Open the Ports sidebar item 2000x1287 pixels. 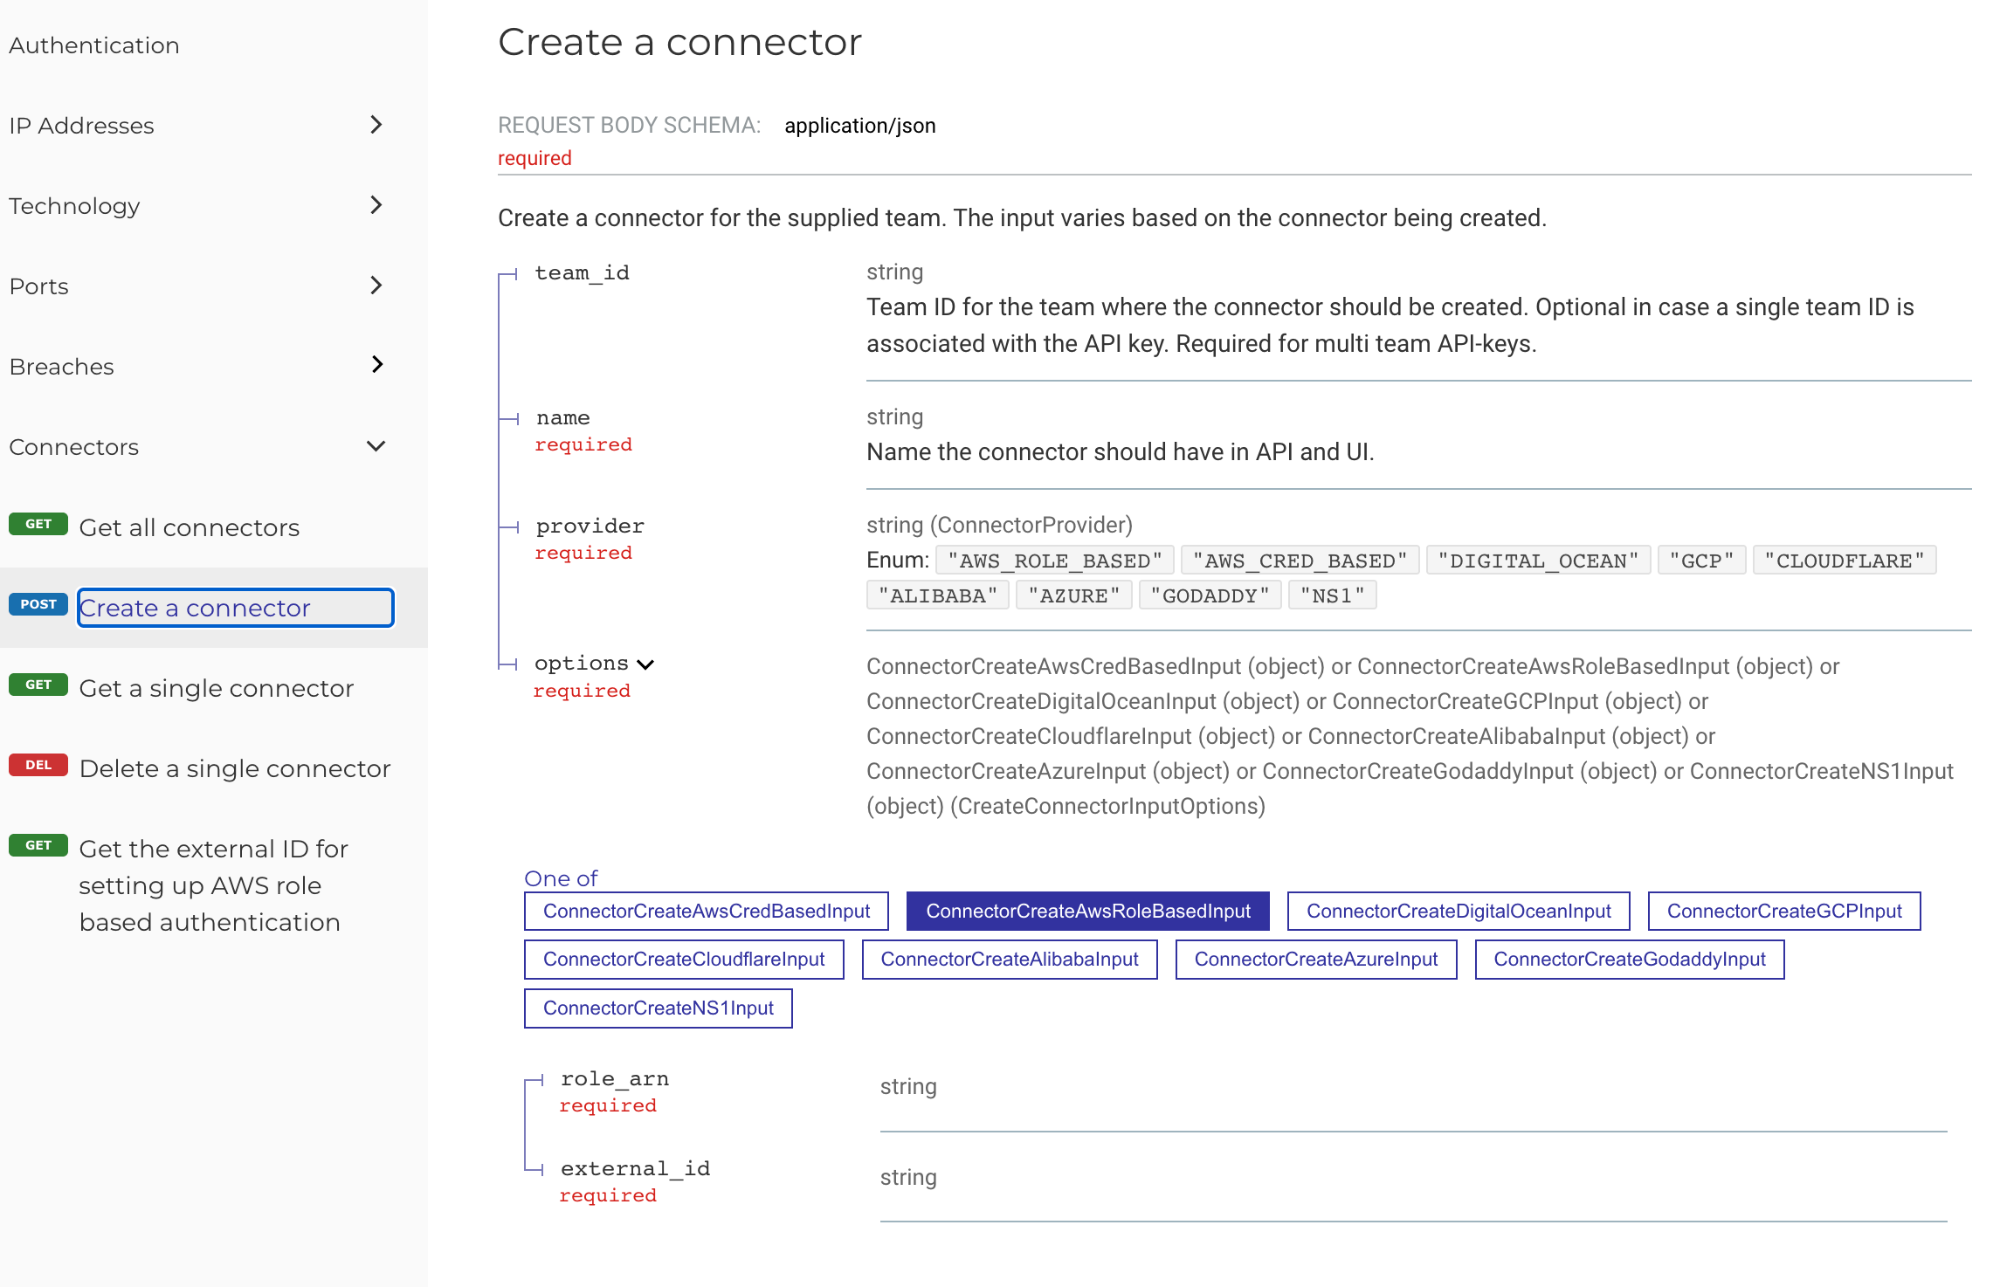39,286
